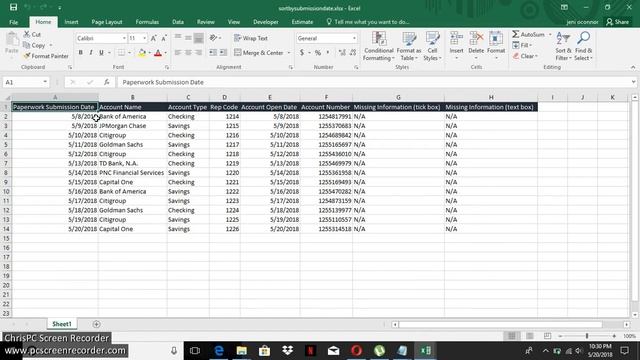This screenshot has width=640, height=360.
Task: Open Find & Select menu
Action: click(x=583, y=46)
